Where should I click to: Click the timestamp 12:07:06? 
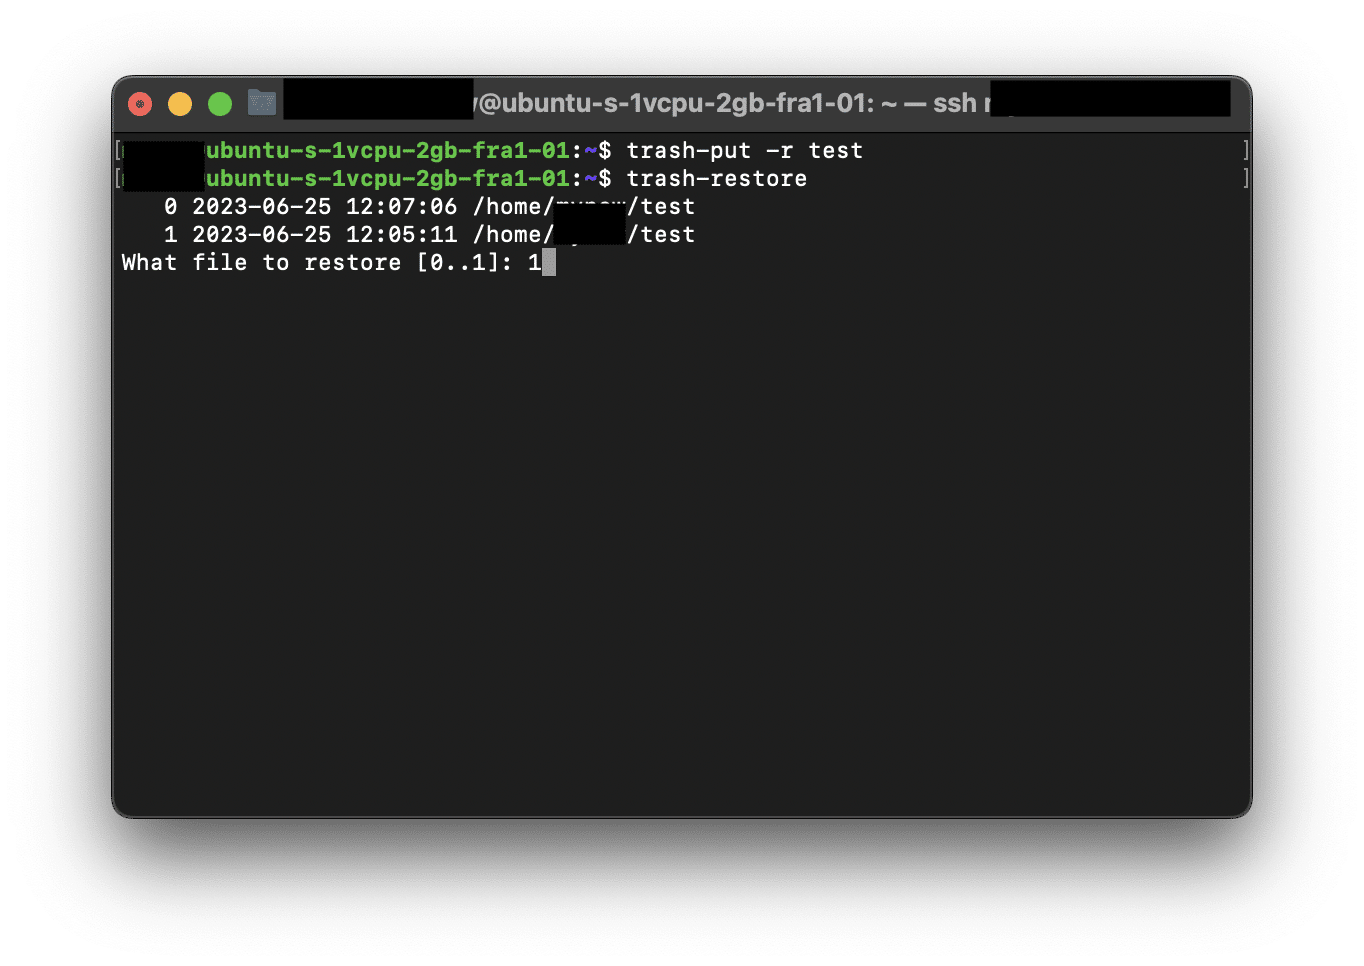400,206
